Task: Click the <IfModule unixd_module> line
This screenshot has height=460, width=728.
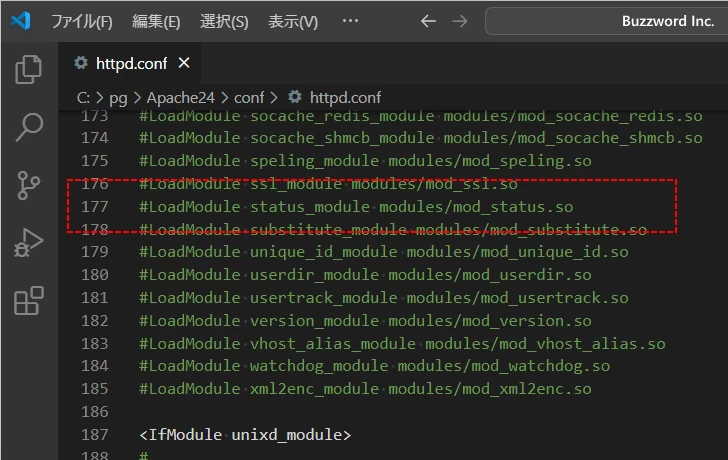Action: [245, 435]
